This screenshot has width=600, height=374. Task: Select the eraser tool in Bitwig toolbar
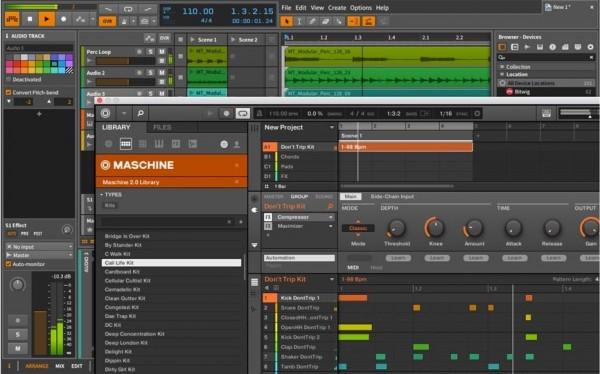pyautogui.click(x=326, y=21)
